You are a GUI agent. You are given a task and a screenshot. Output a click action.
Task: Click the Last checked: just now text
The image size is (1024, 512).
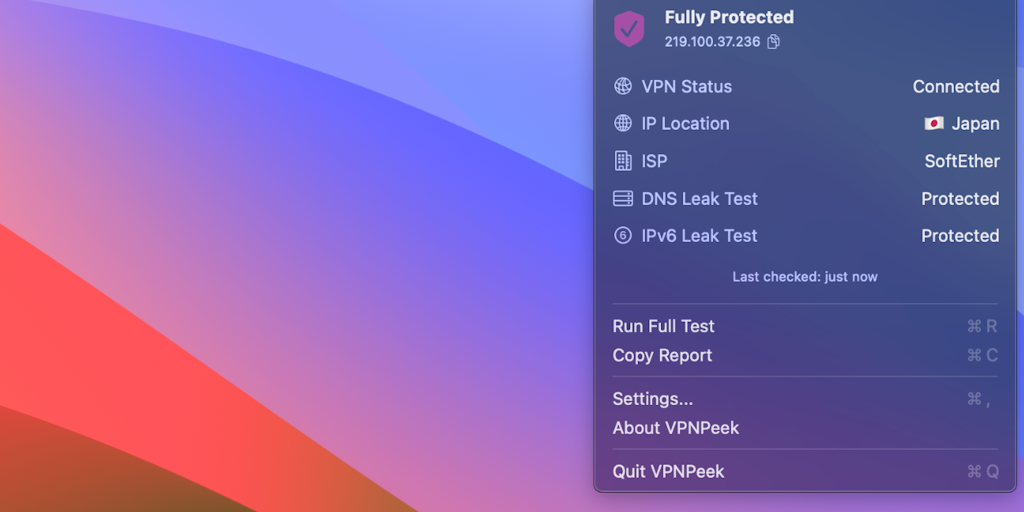pos(805,277)
